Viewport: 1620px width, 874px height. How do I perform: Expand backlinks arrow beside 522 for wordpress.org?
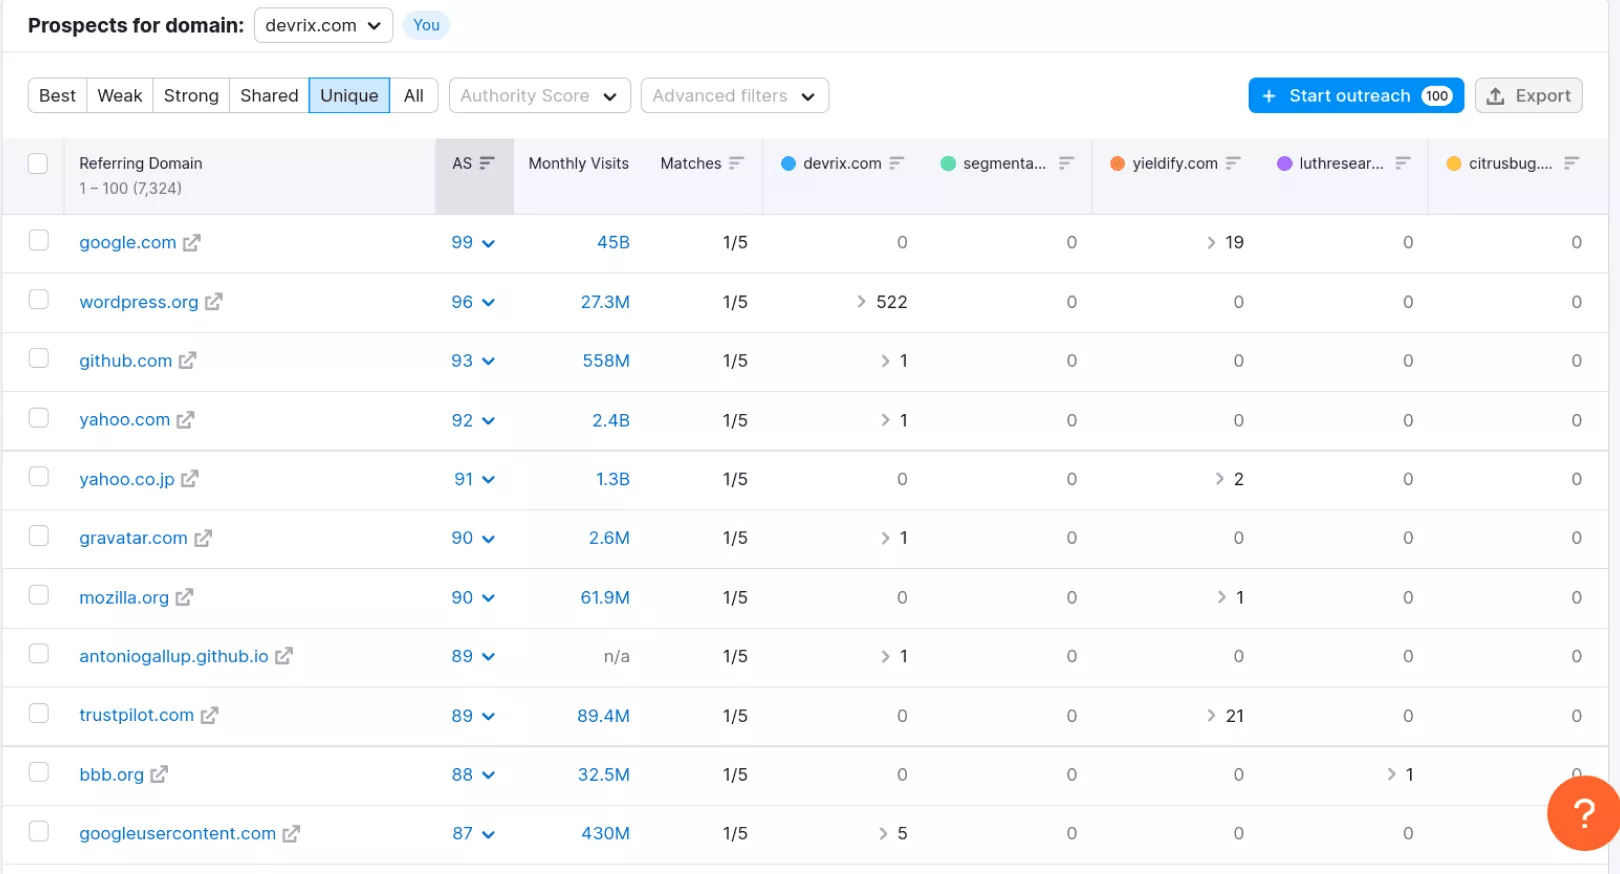pos(861,301)
